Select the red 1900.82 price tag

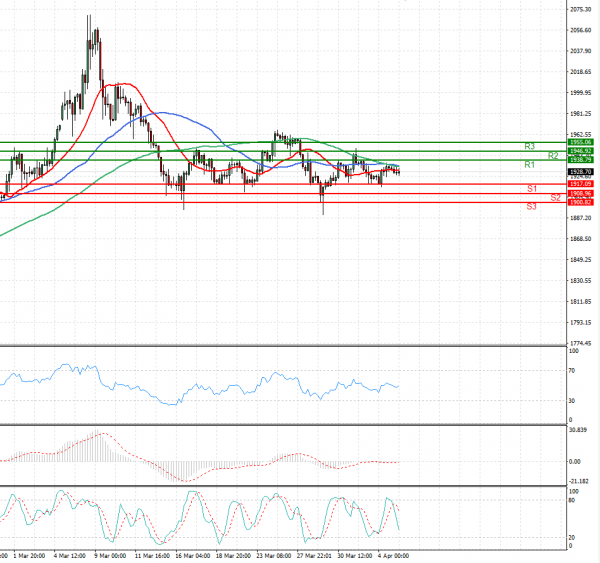point(580,202)
